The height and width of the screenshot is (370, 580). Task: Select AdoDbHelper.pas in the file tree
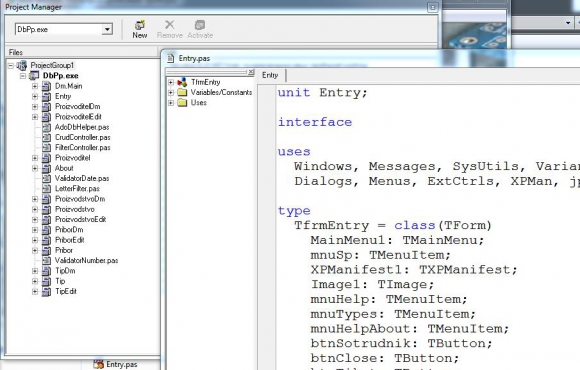(82, 127)
